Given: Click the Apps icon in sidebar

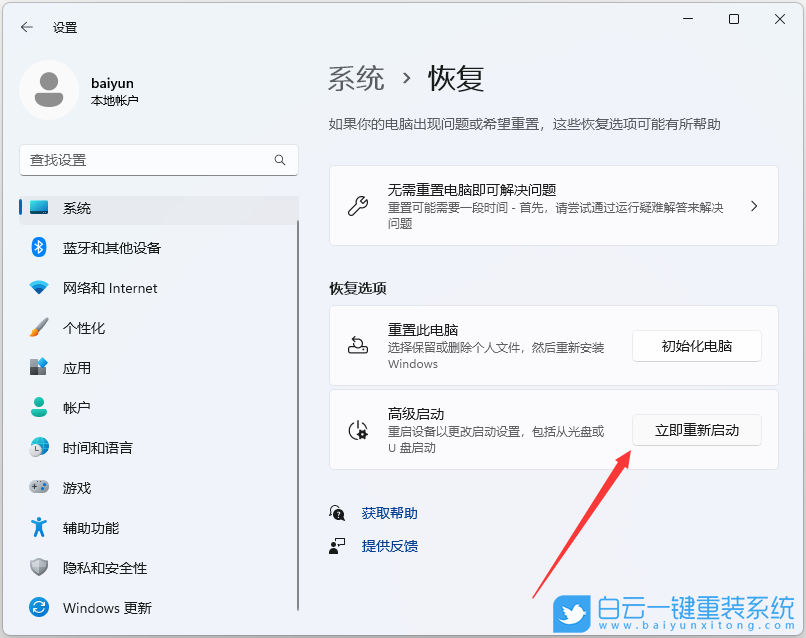Looking at the screenshot, I should tap(39, 368).
